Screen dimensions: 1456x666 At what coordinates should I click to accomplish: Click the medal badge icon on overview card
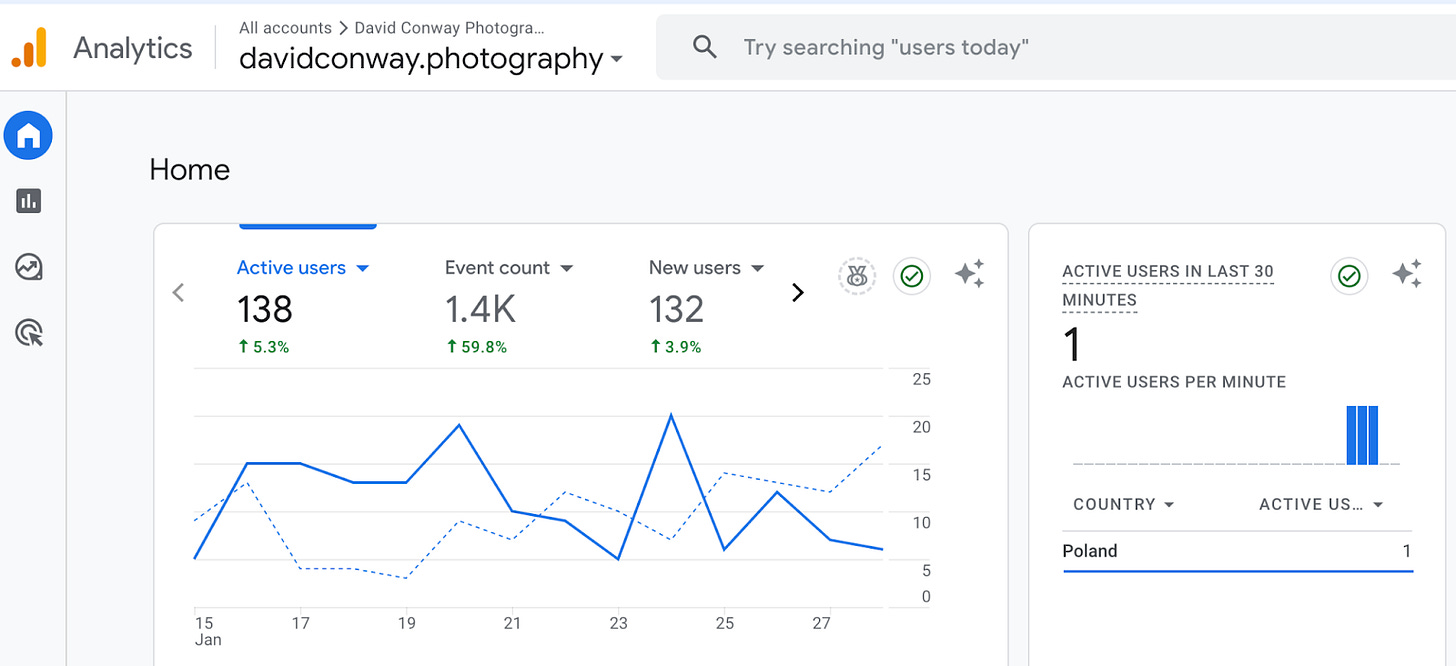coord(857,276)
